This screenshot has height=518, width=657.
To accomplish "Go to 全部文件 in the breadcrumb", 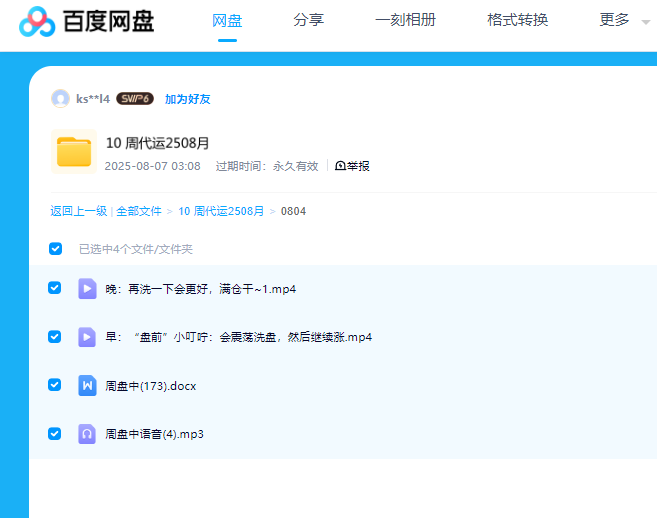I will [x=139, y=211].
